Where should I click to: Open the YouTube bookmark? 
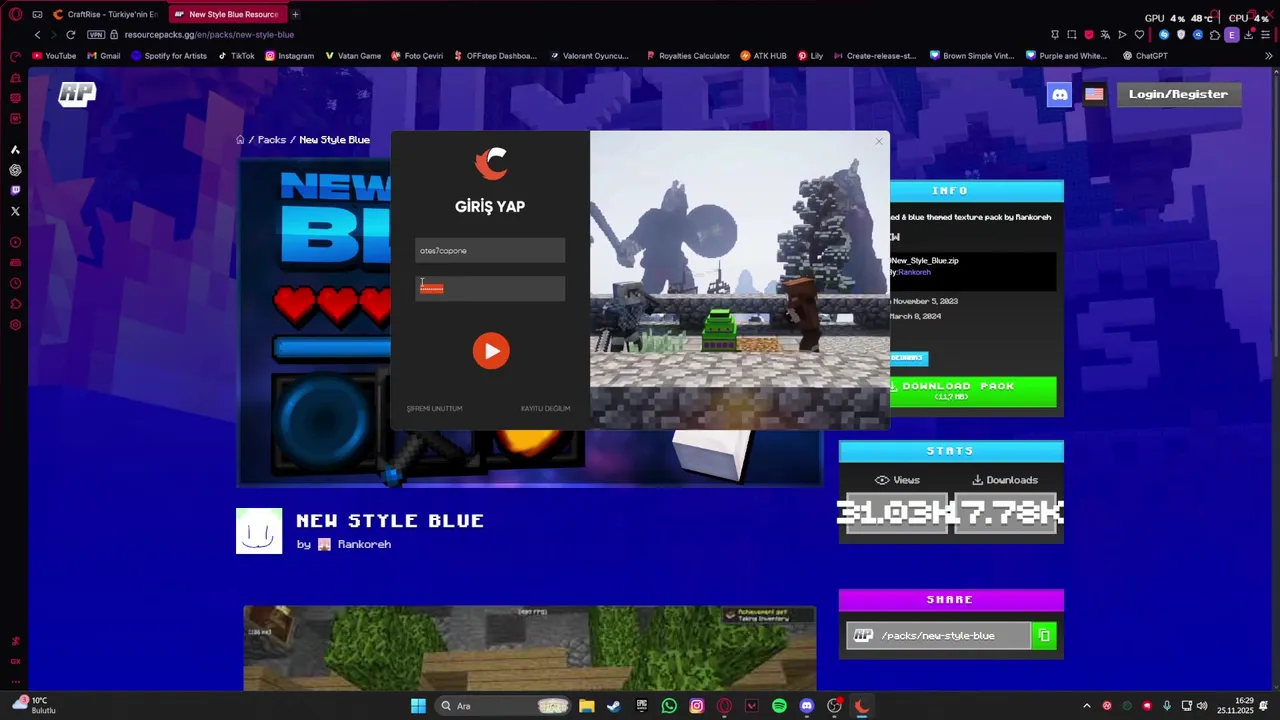coord(54,56)
